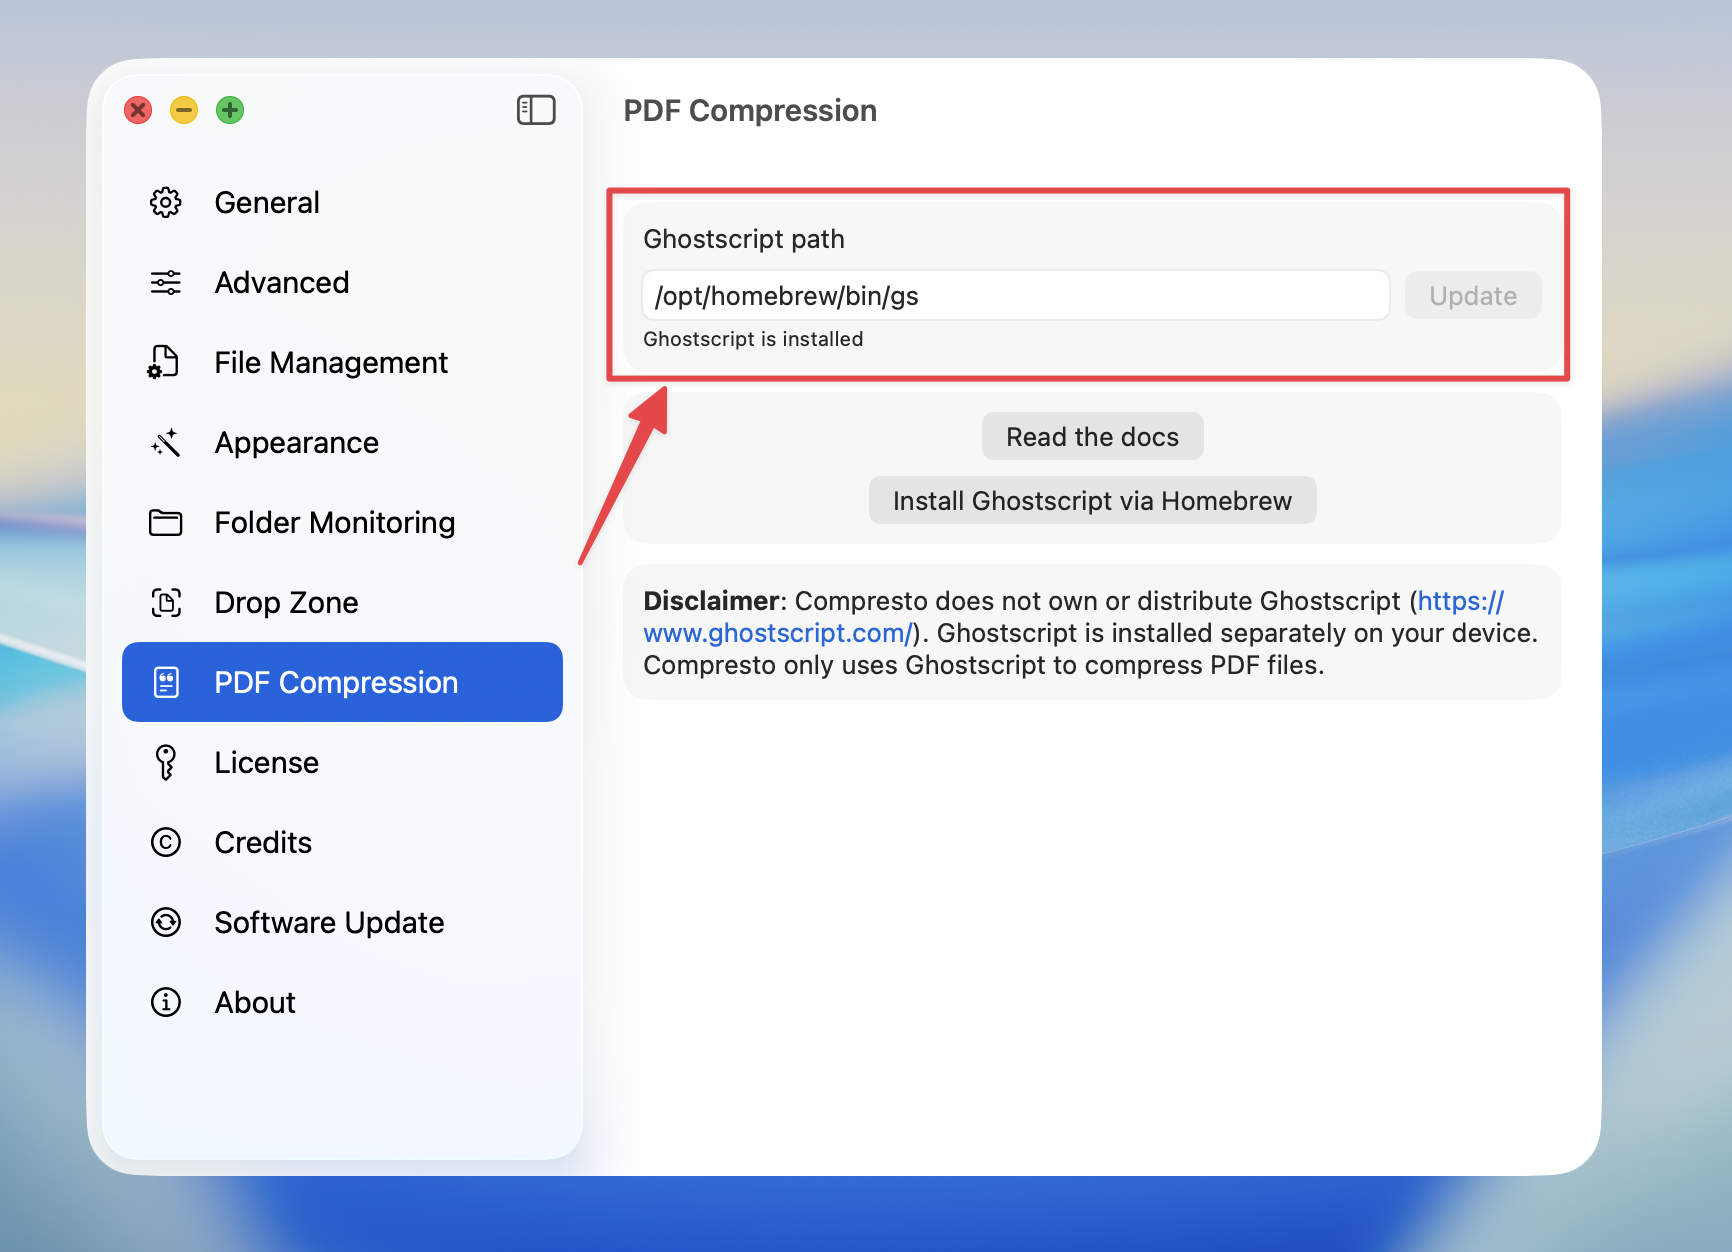Open Software Update settings
This screenshot has width=1732, height=1252.
pyautogui.click(x=342, y=922)
